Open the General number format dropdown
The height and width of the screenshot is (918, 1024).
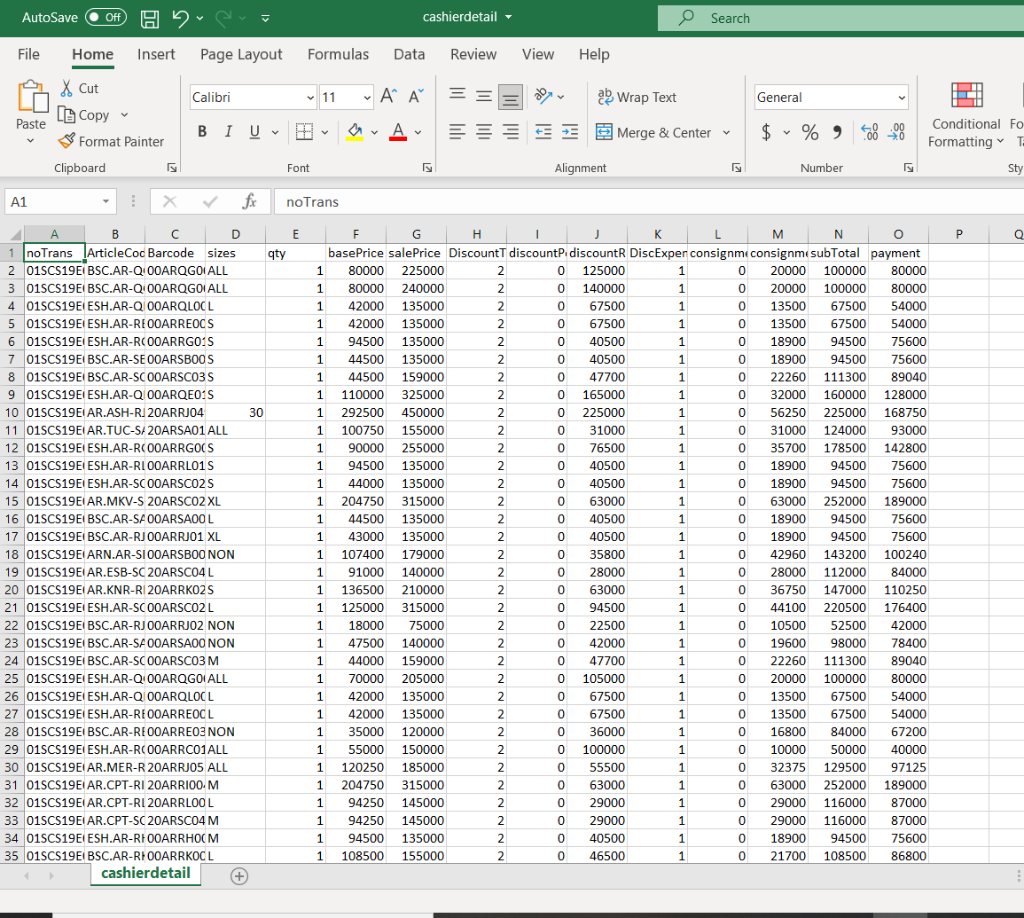(x=902, y=97)
